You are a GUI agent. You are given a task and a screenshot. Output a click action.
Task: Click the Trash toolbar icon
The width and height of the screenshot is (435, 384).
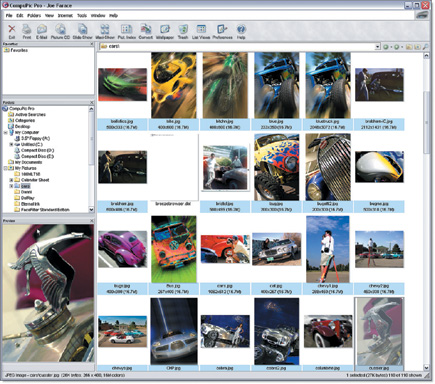coord(183,29)
